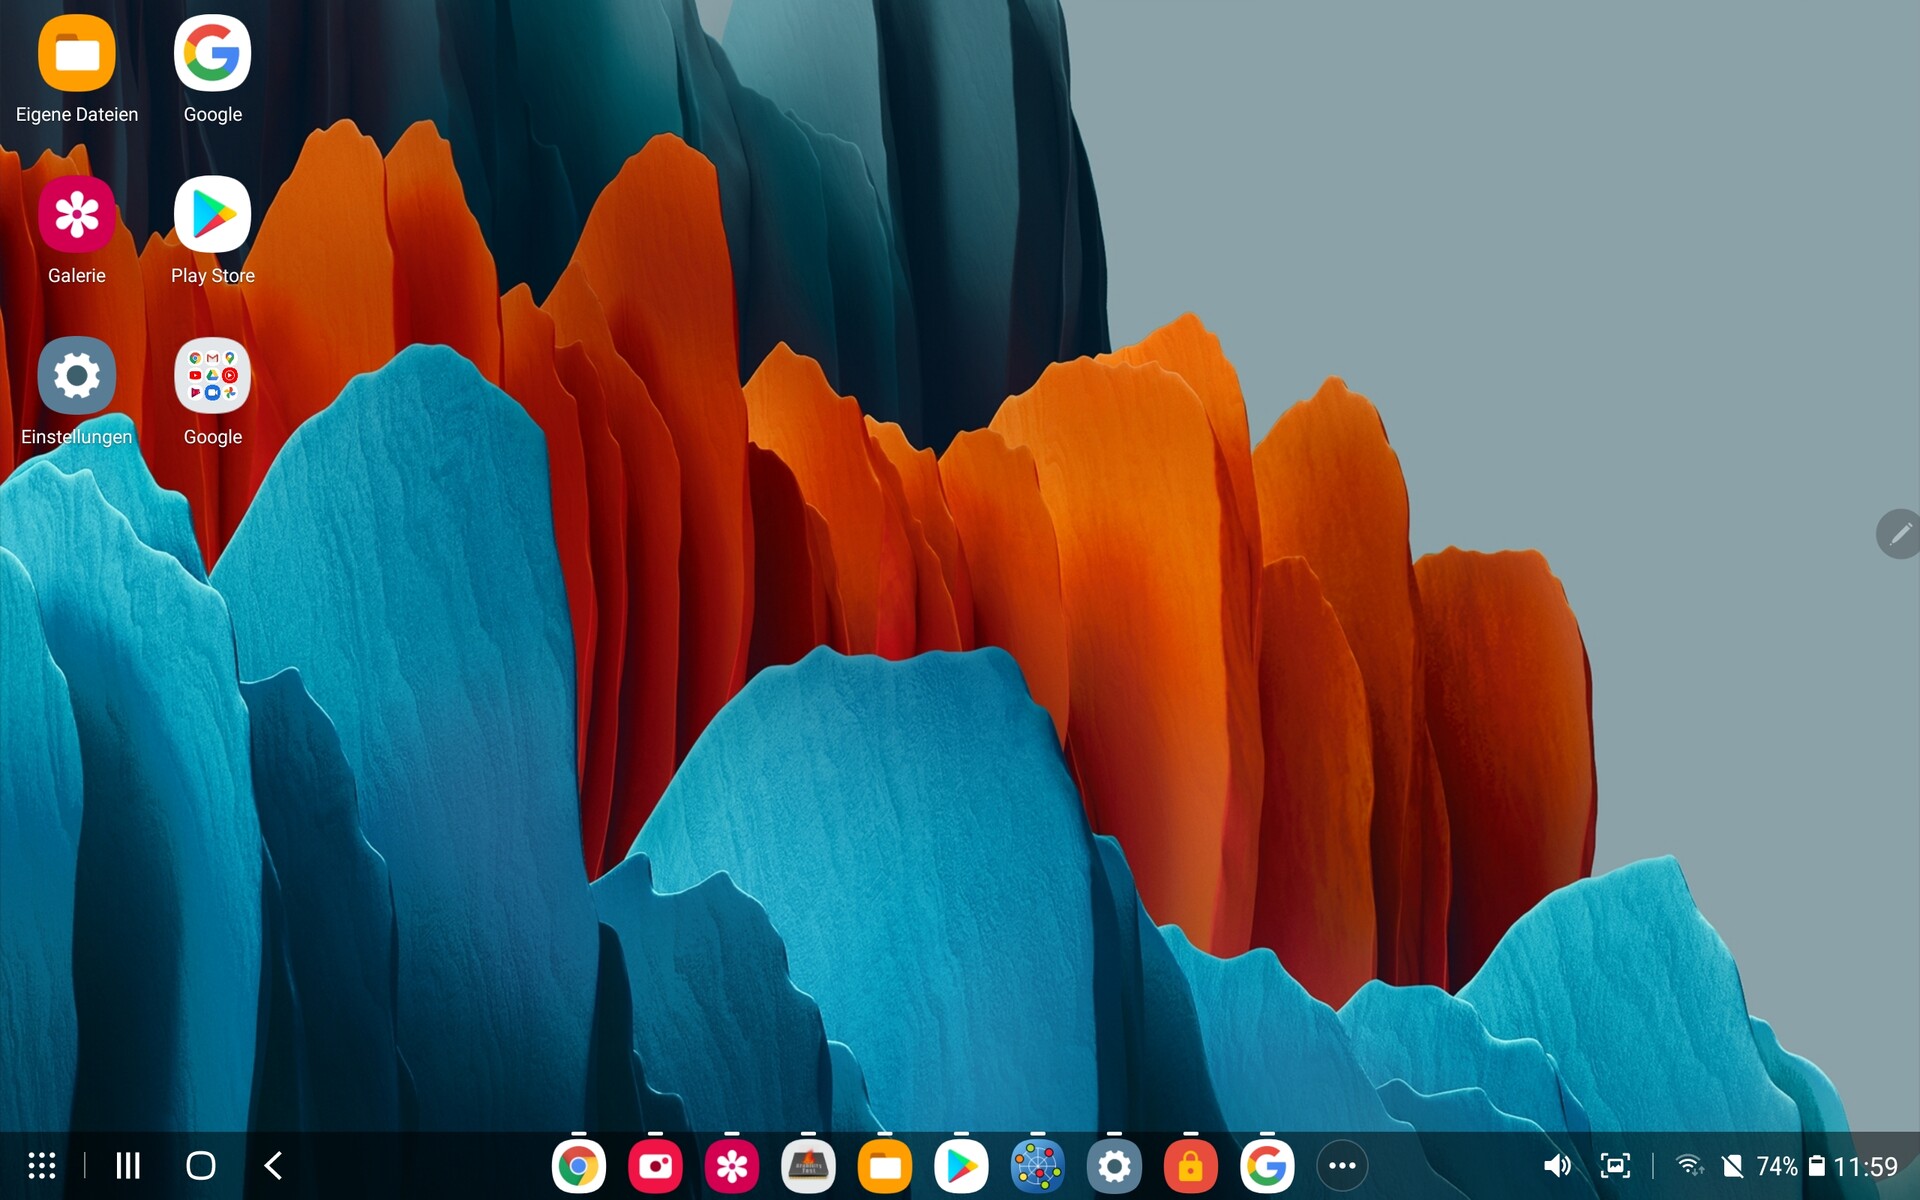Switch to Galerie in the taskbar

(731, 1166)
